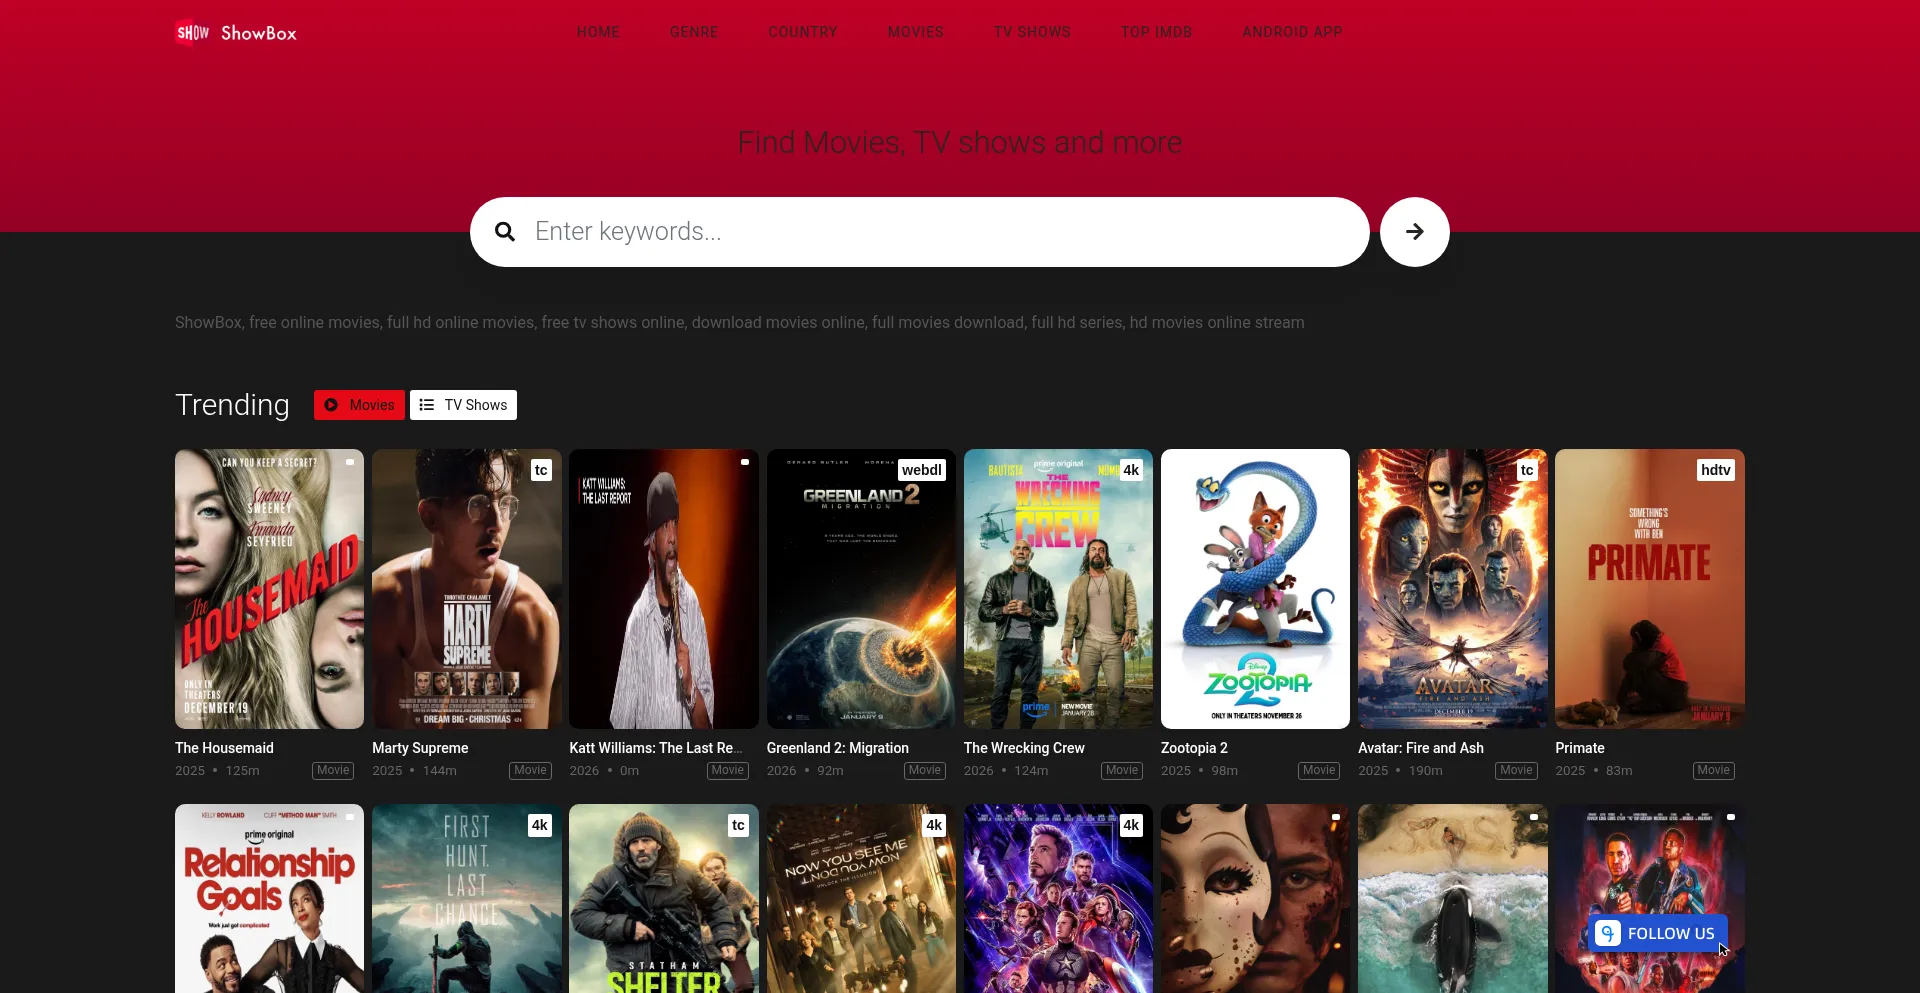This screenshot has height=993, width=1920.
Task: Click Avatar: Fire and Ash title link
Action: pos(1421,748)
